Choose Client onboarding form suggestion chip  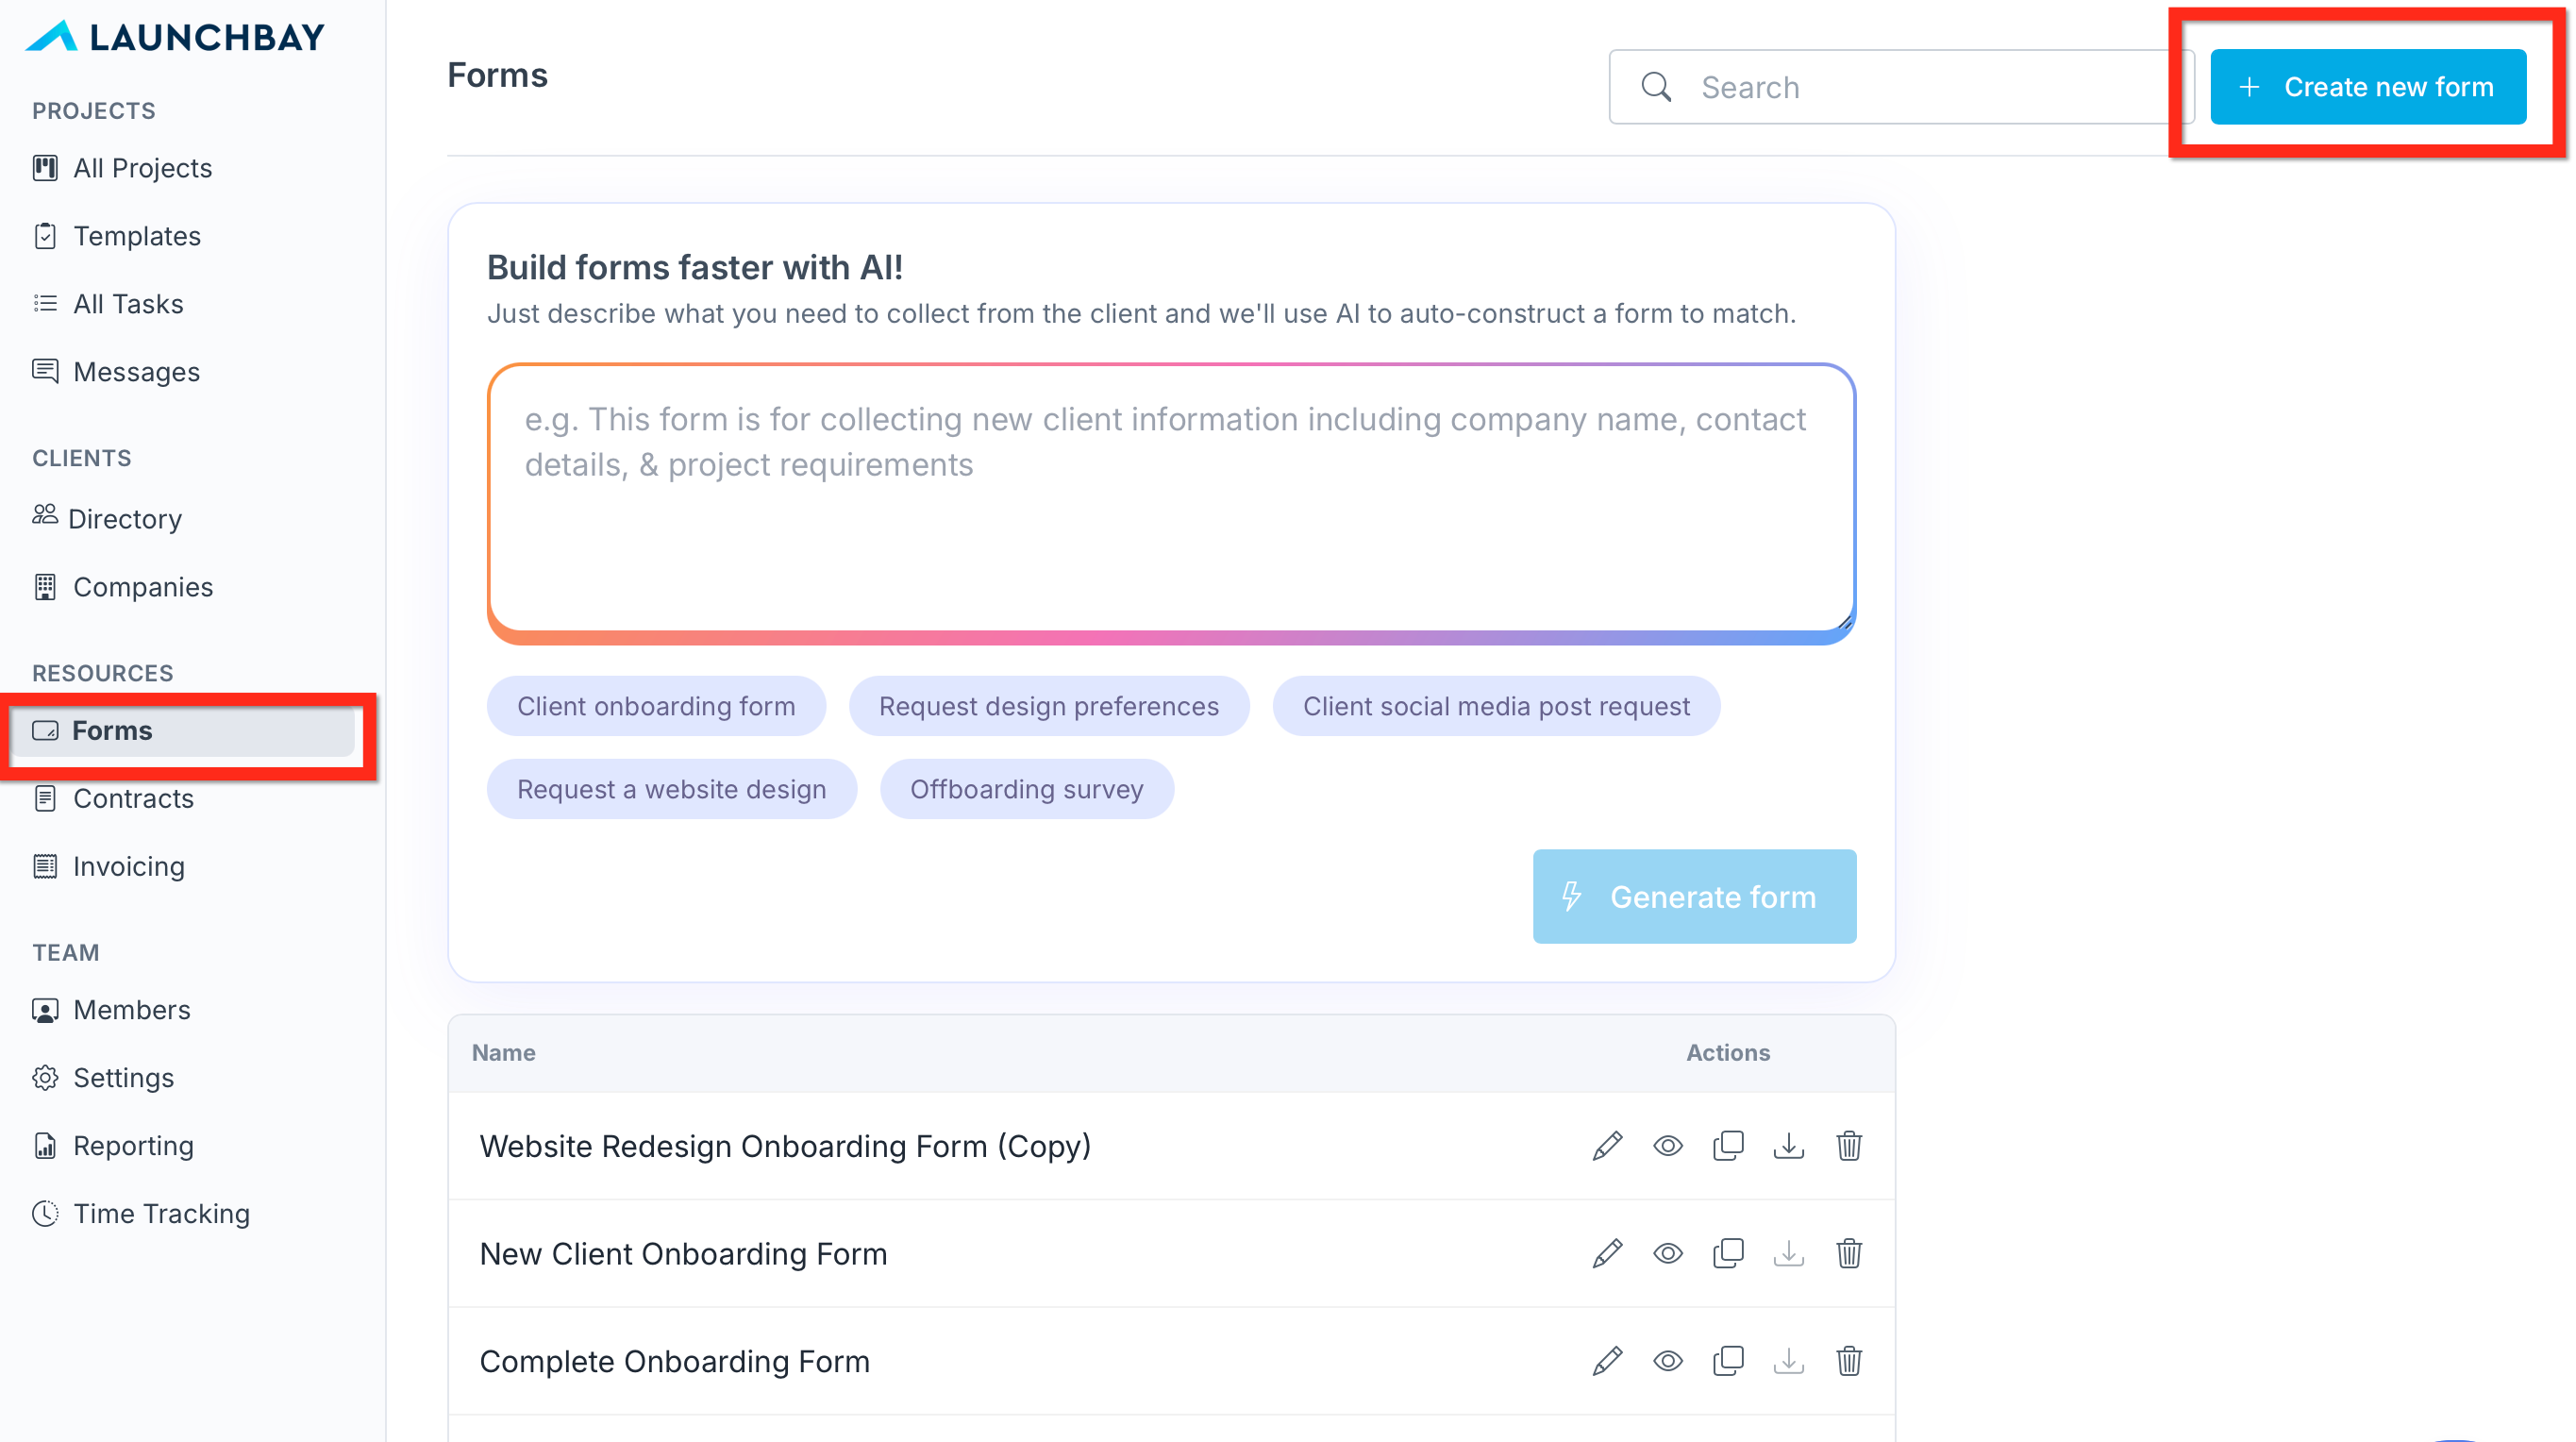coord(656,706)
